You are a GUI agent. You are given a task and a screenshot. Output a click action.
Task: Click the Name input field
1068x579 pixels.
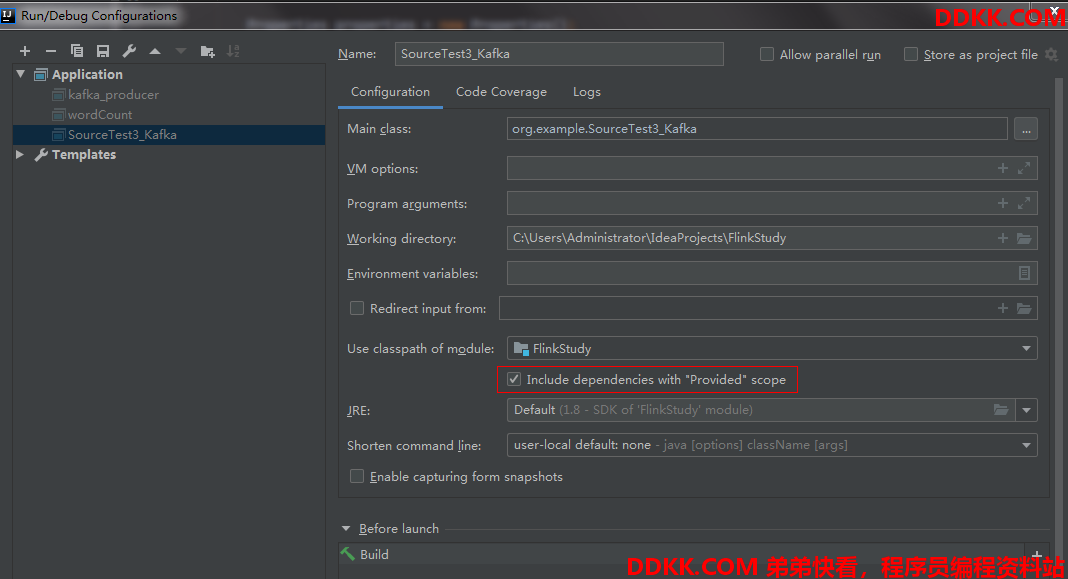point(559,54)
